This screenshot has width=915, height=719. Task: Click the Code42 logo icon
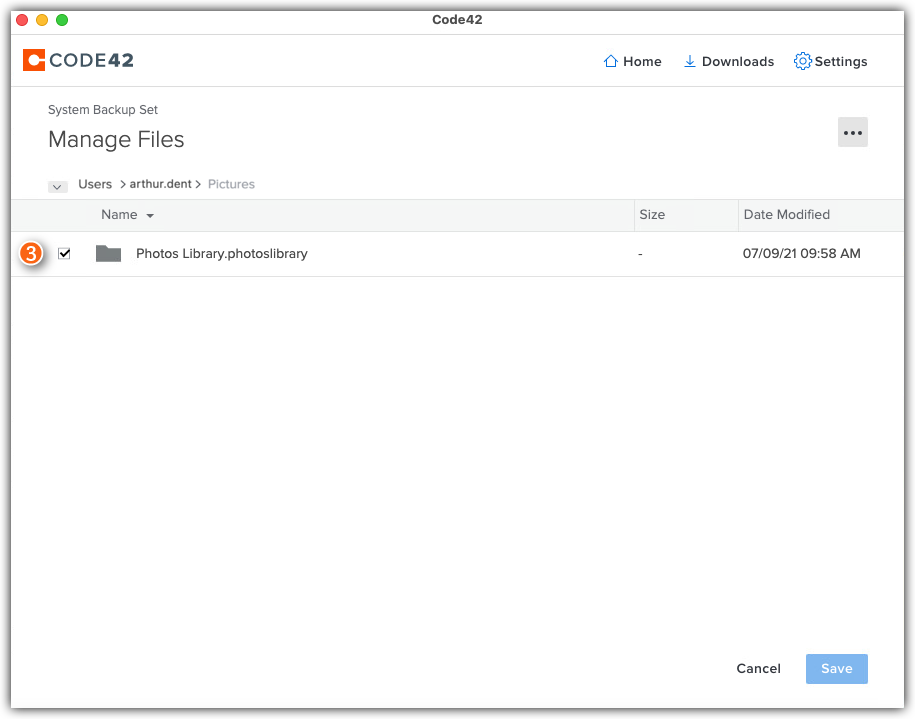pyautogui.click(x=33, y=60)
